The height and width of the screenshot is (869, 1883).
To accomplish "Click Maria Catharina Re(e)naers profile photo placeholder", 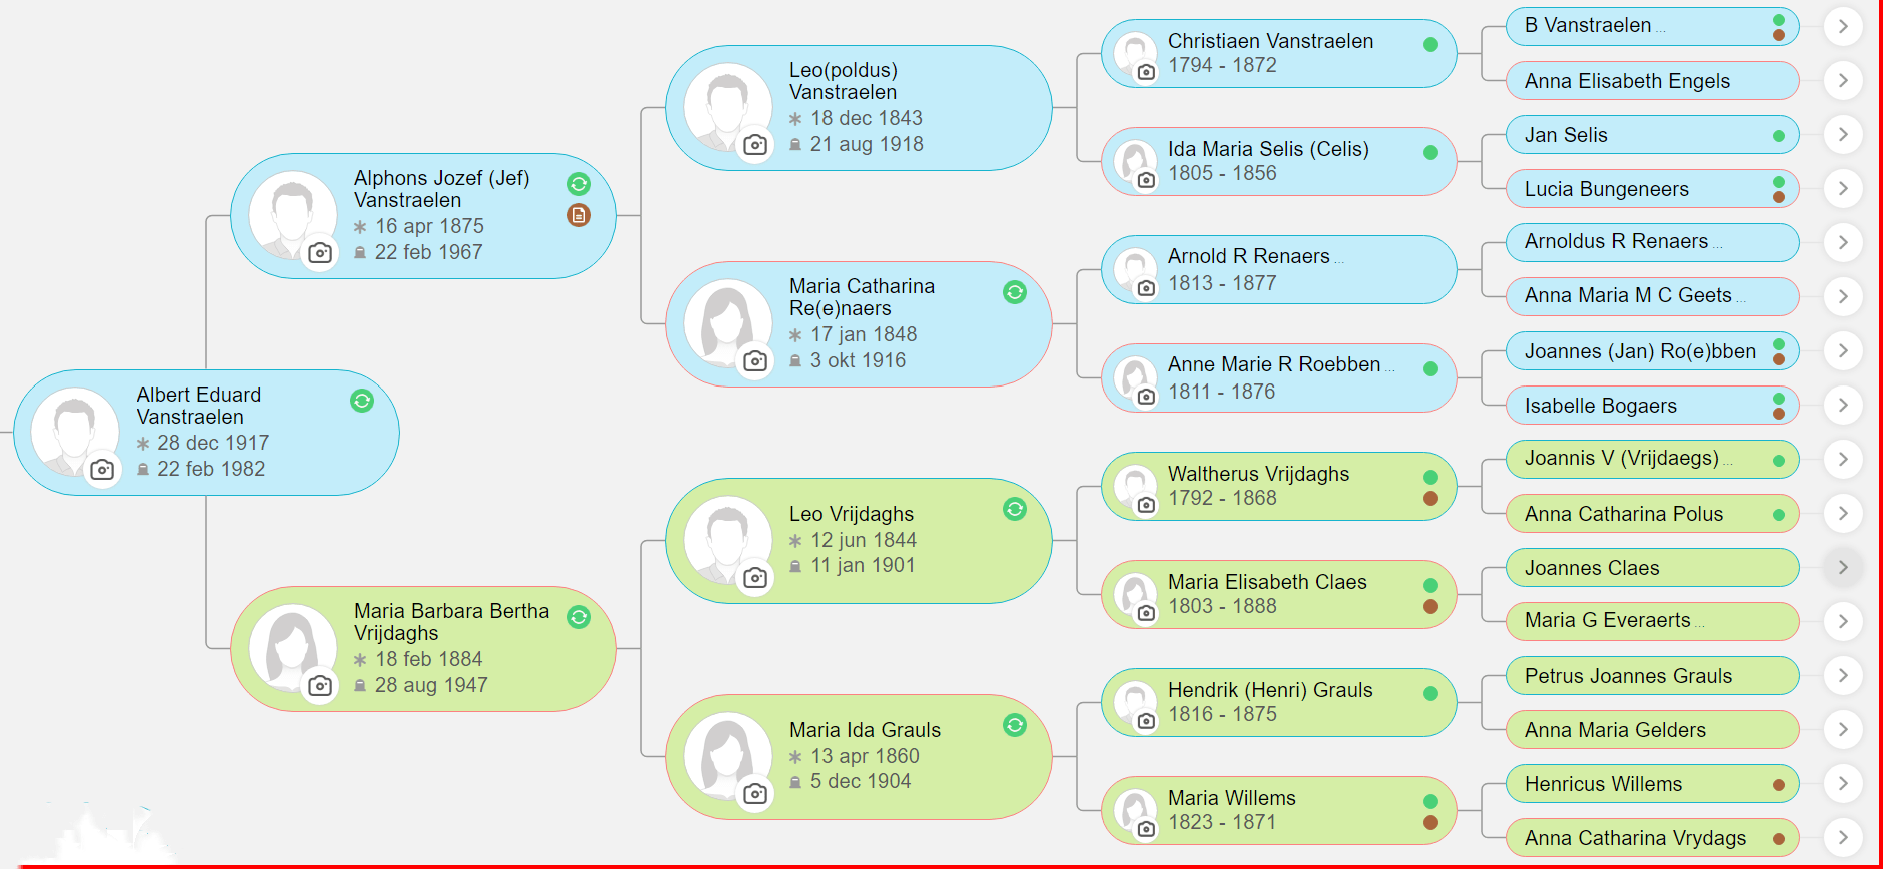I will [728, 323].
